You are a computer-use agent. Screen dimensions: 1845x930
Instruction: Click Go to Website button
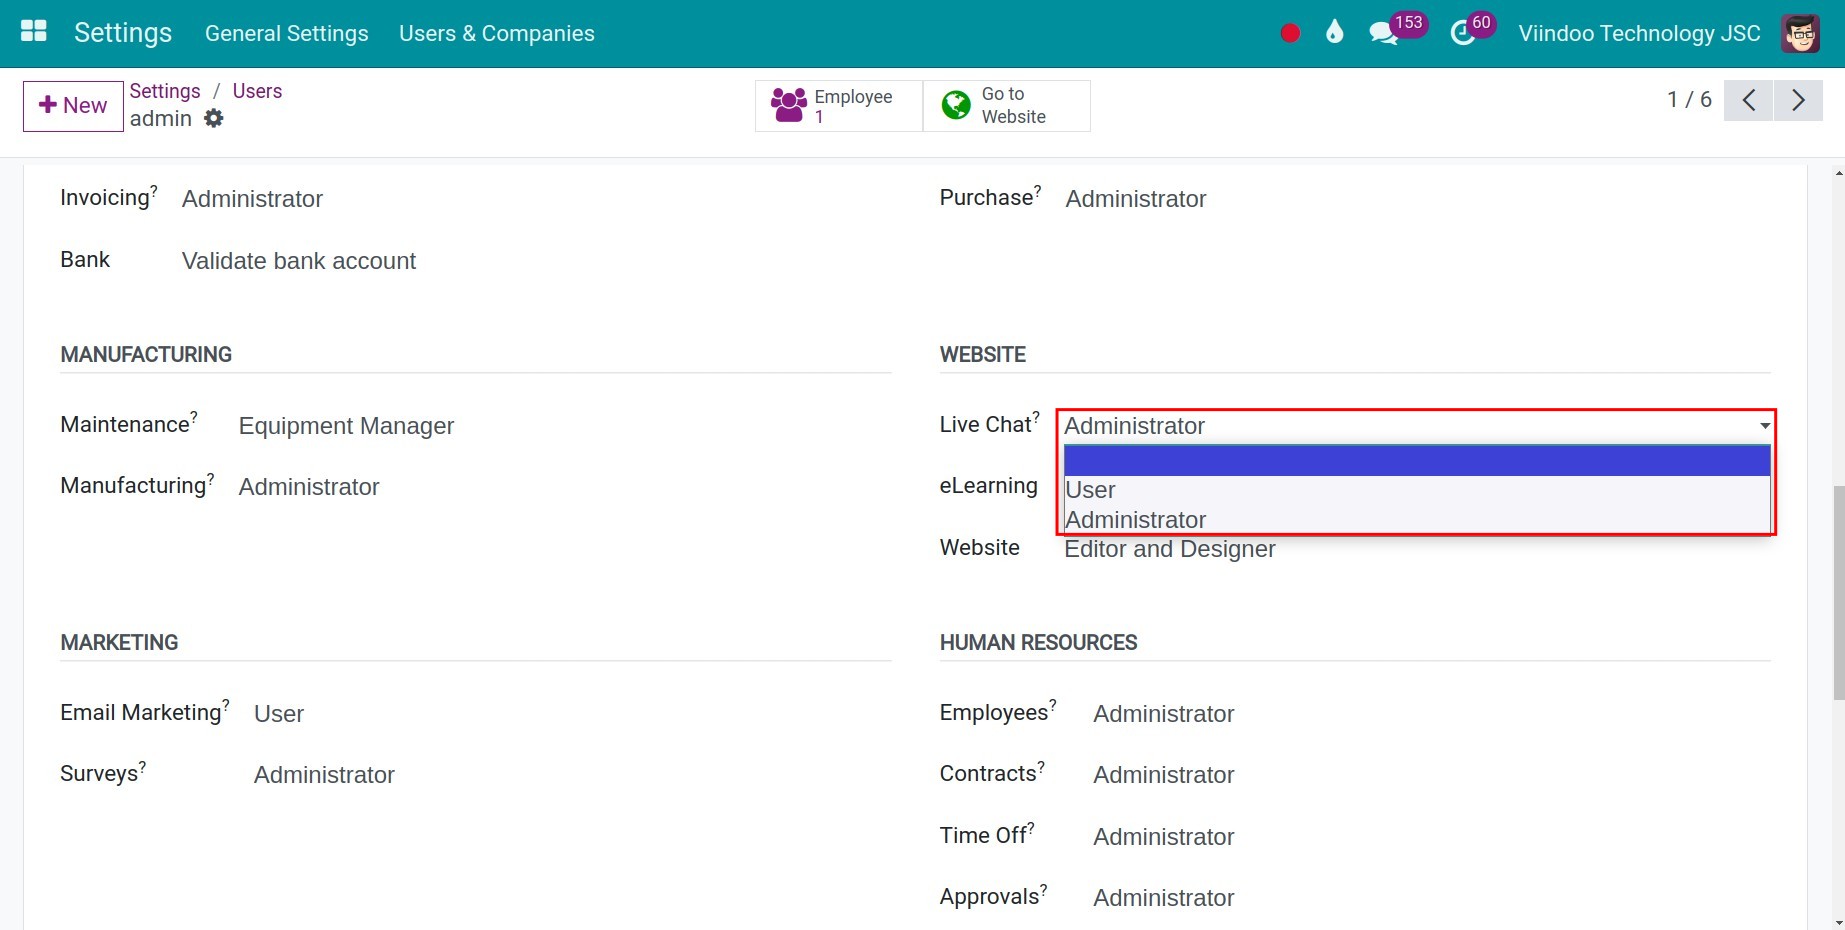pyautogui.click(x=1007, y=105)
